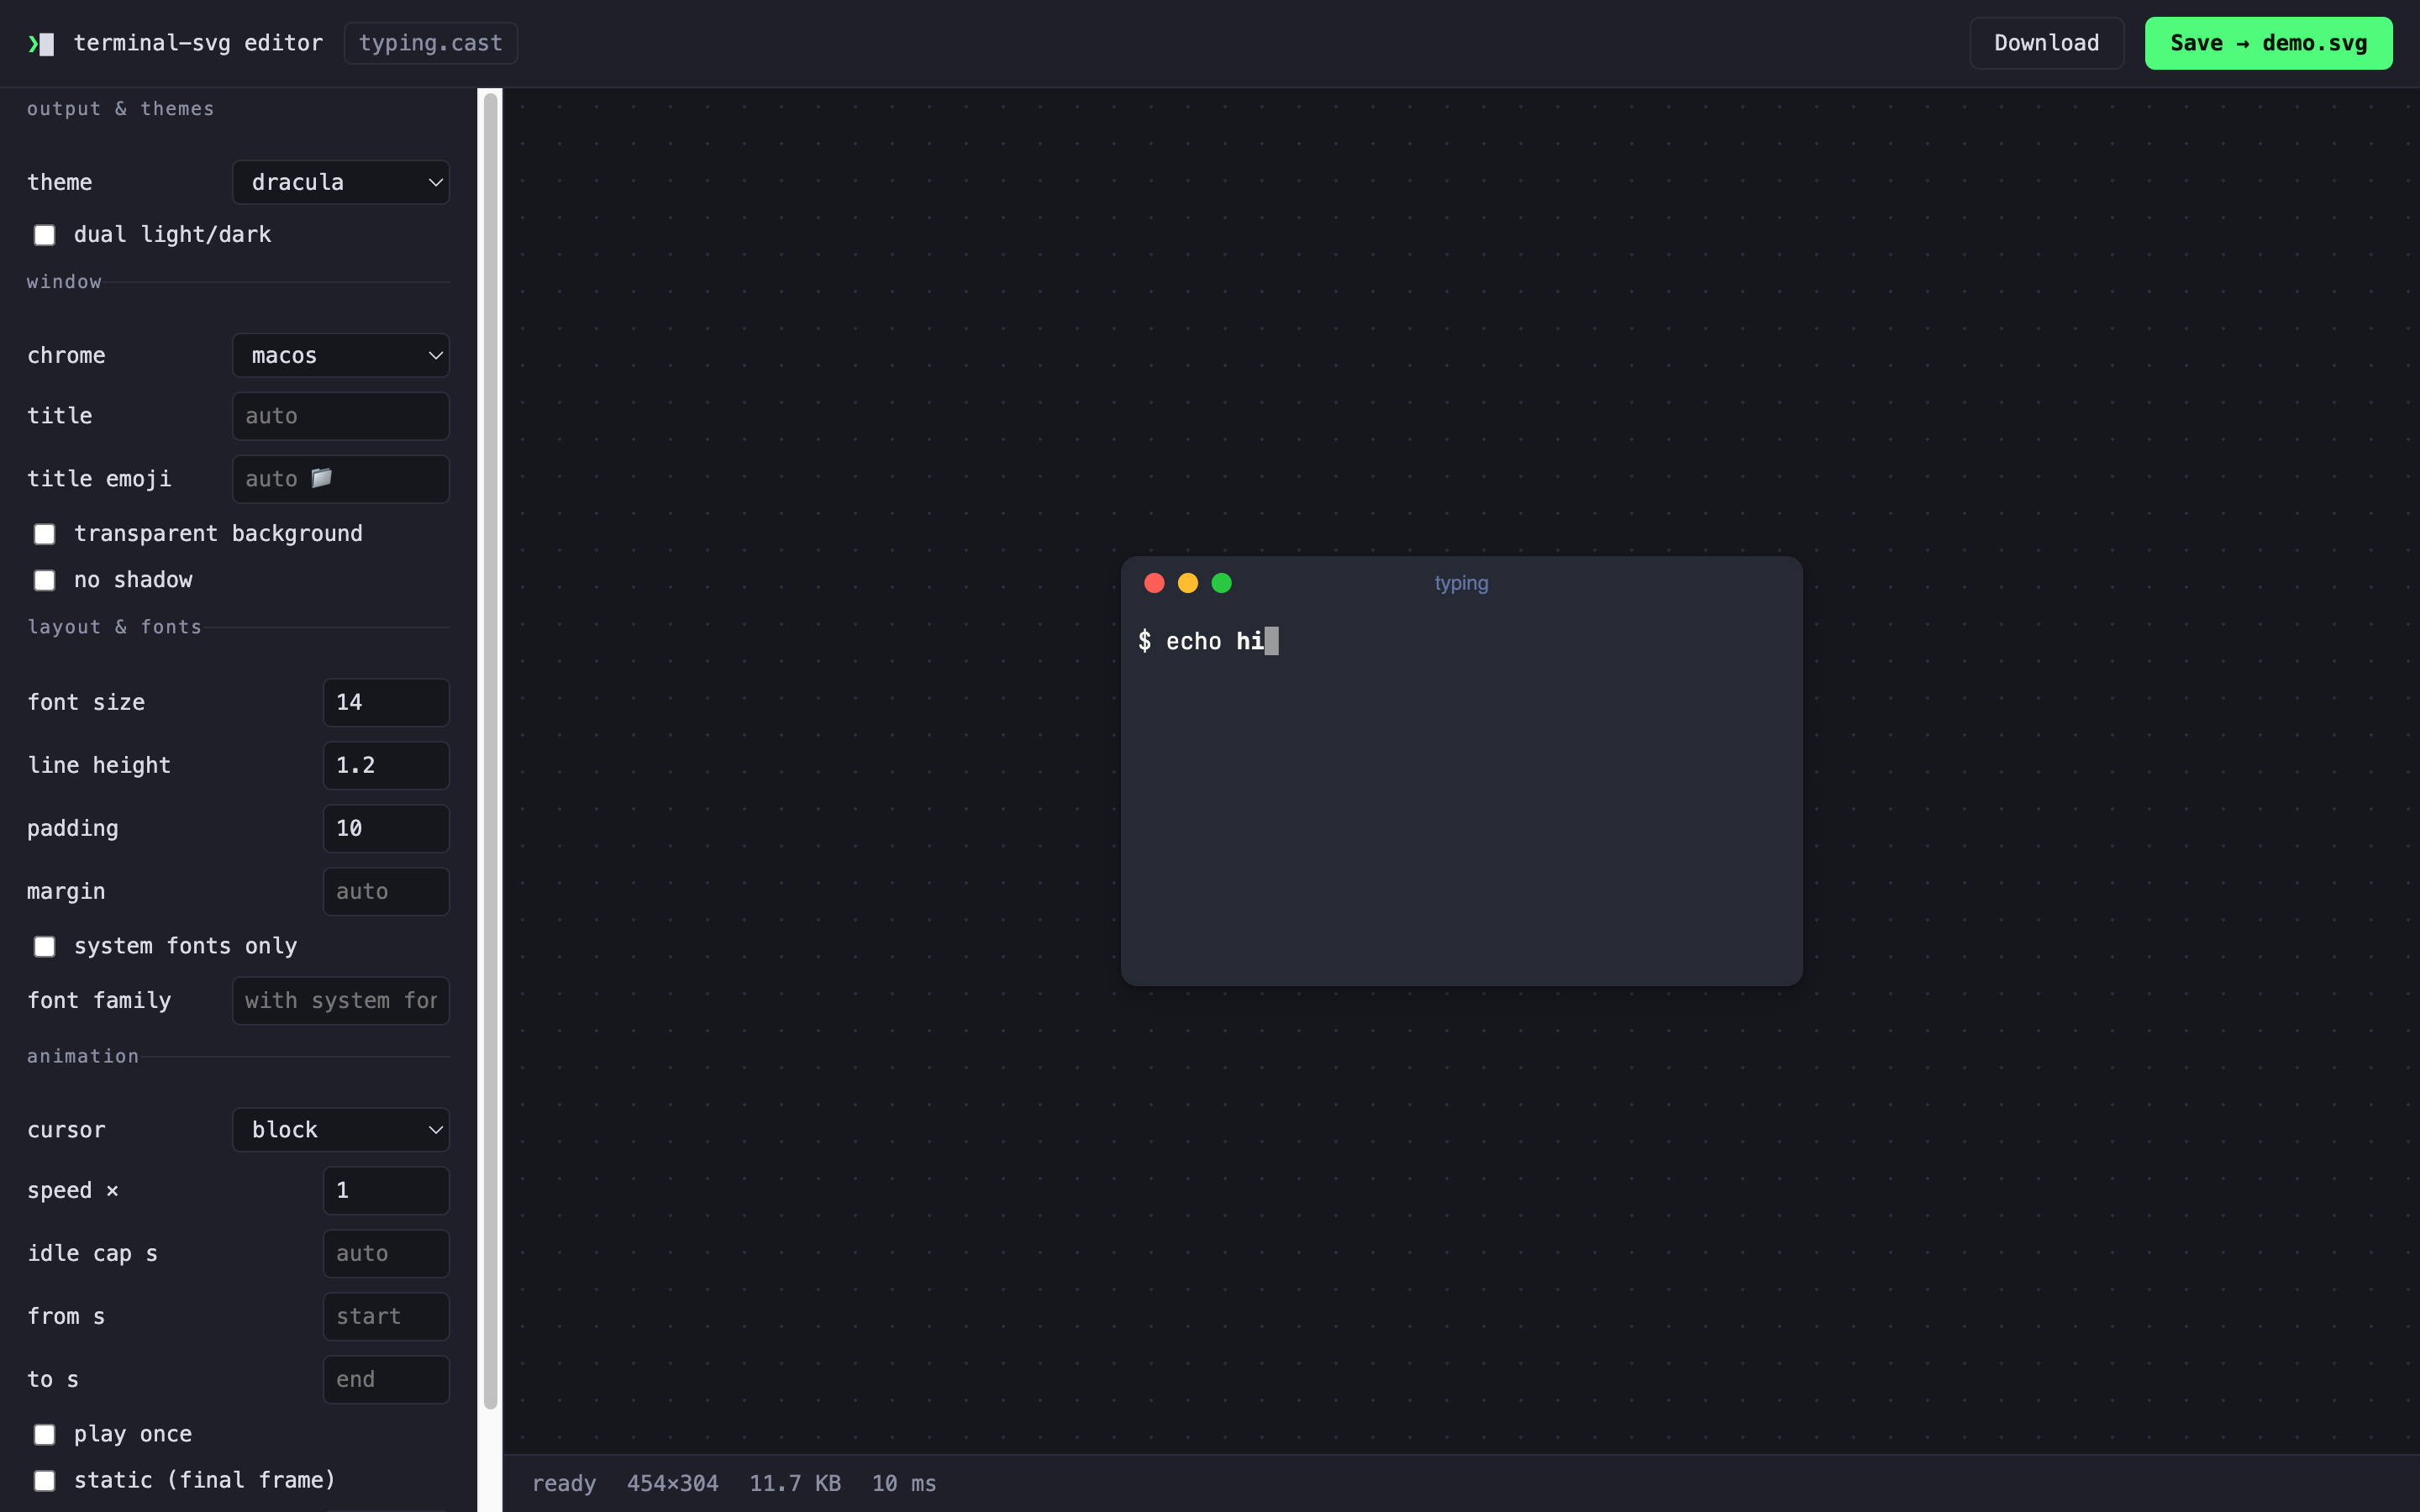Check the no shadow option
2420x1512 pixels.
tap(44, 580)
